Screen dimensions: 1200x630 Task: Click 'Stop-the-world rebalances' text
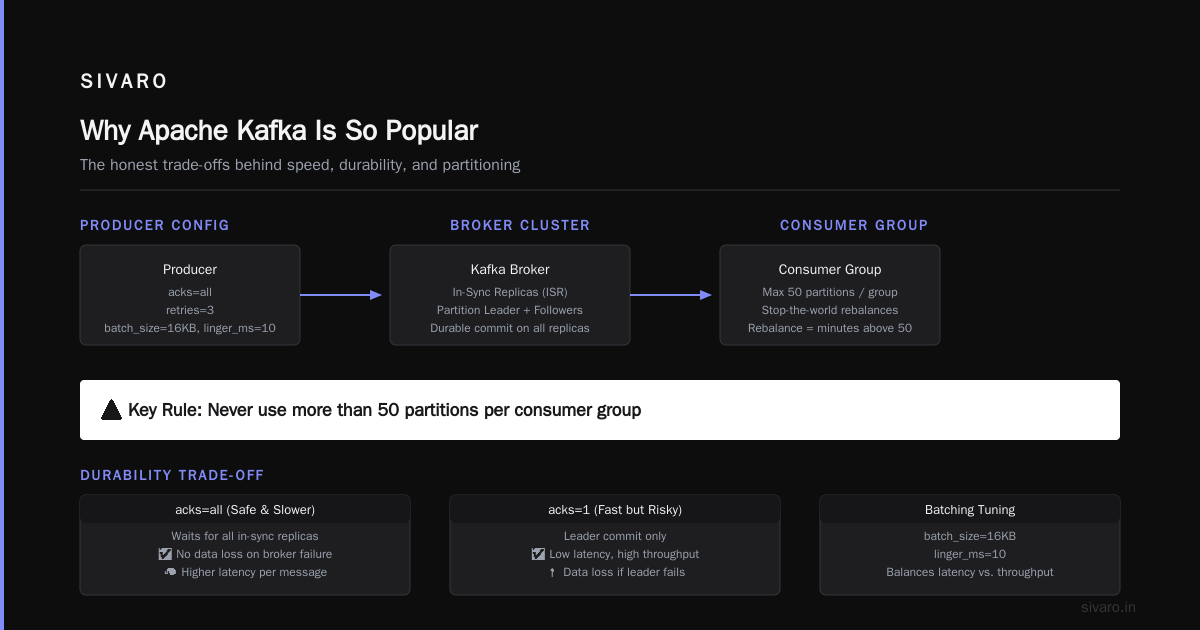830,310
